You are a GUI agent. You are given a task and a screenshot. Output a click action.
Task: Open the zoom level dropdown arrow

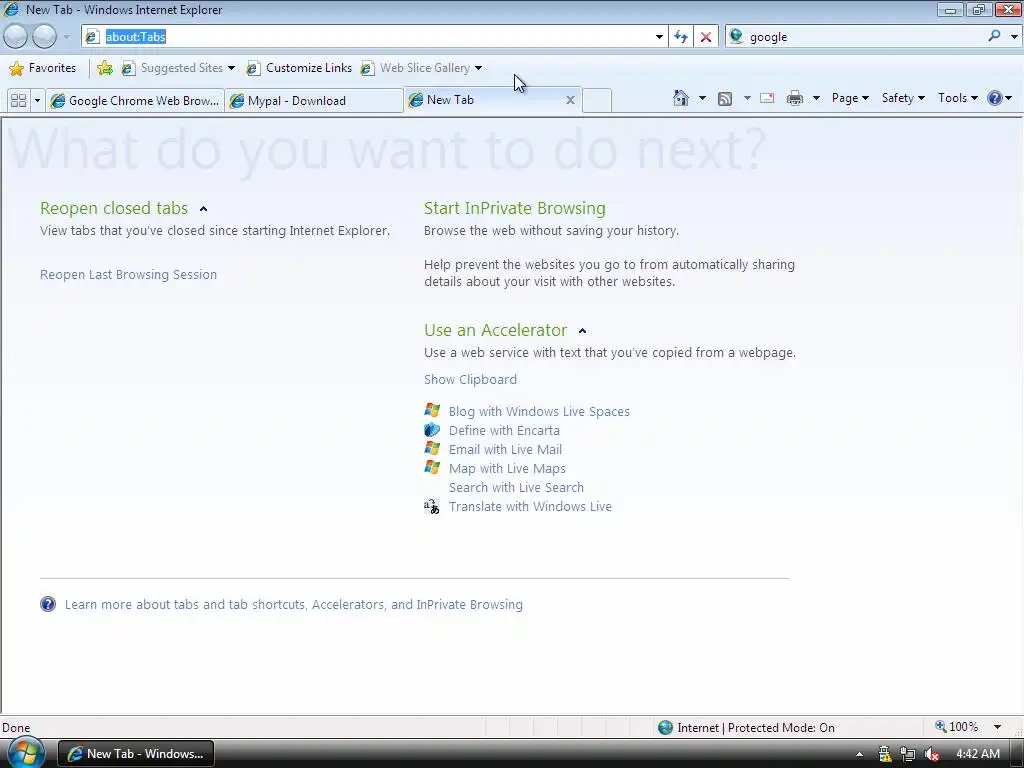(997, 728)
